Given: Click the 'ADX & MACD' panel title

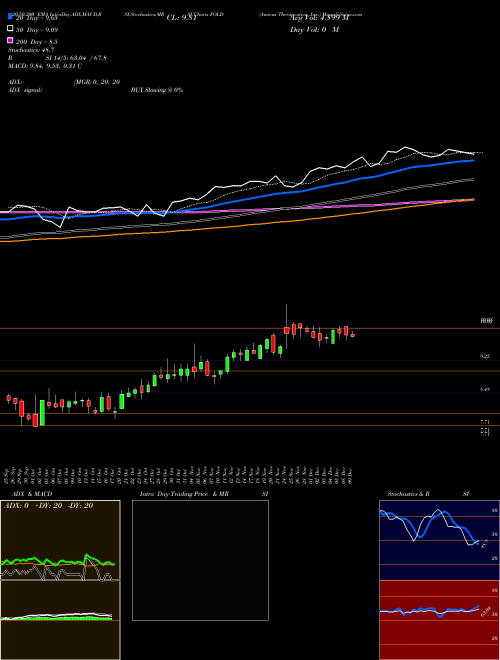Looking at the screenshot, I should pyautogui.click(x=32, y=494).
